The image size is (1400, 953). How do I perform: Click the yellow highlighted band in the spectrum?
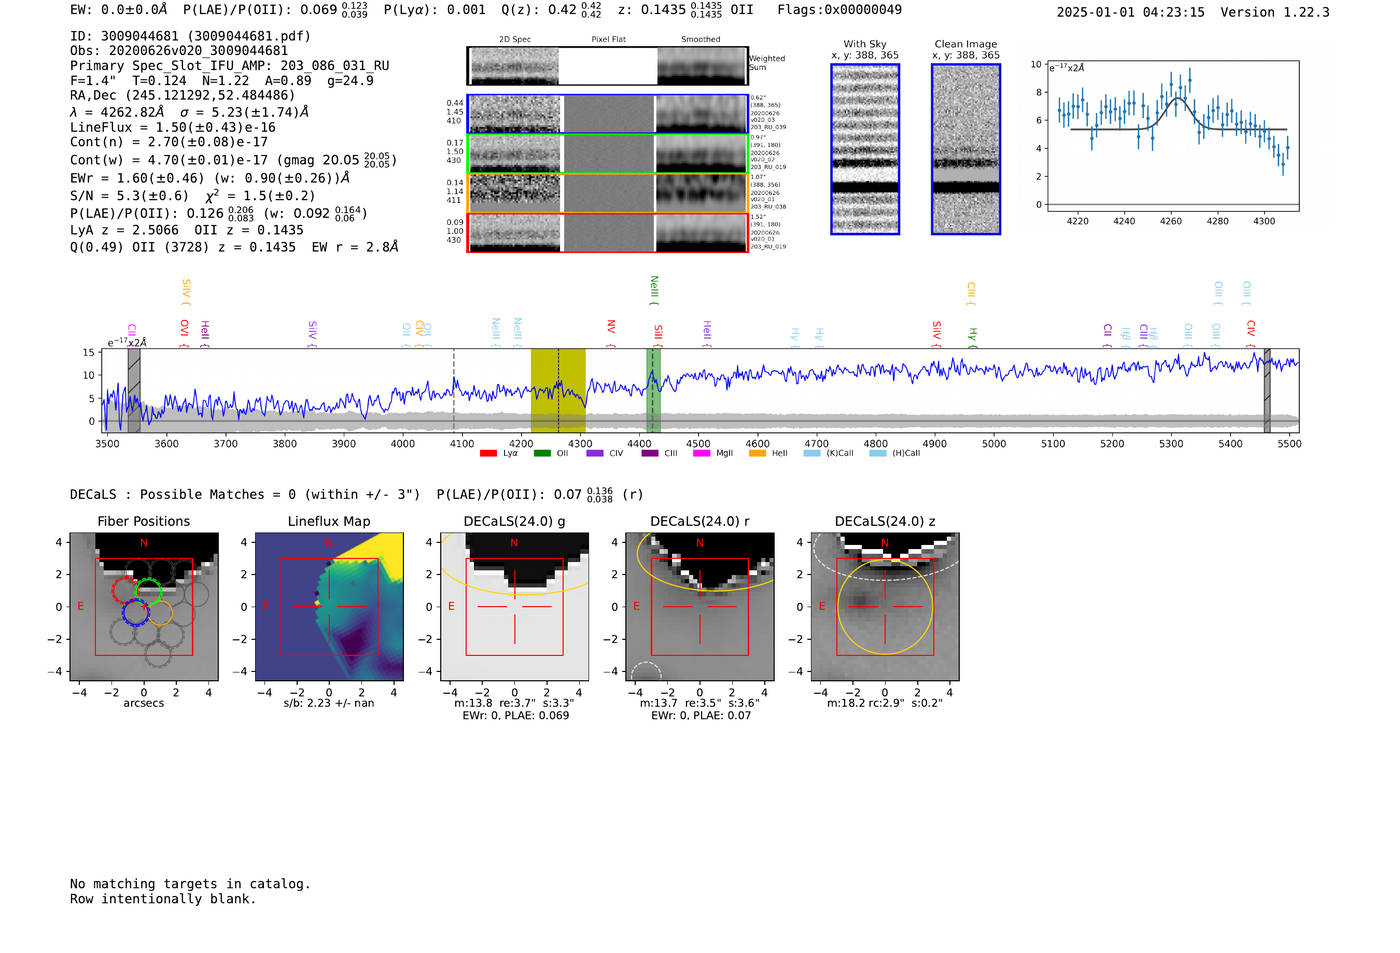[558, 390]
